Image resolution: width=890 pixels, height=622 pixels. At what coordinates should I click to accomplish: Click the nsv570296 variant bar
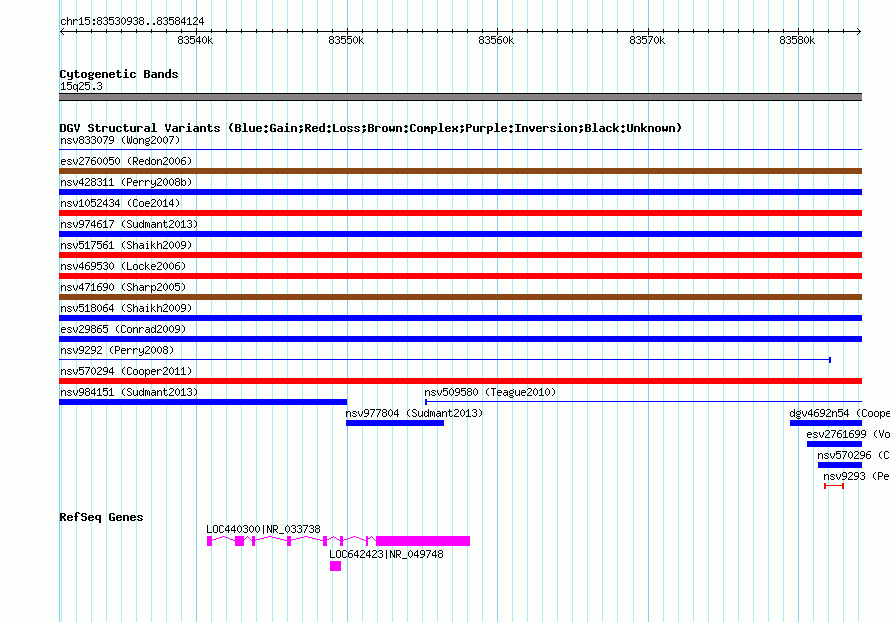[839, 465]
